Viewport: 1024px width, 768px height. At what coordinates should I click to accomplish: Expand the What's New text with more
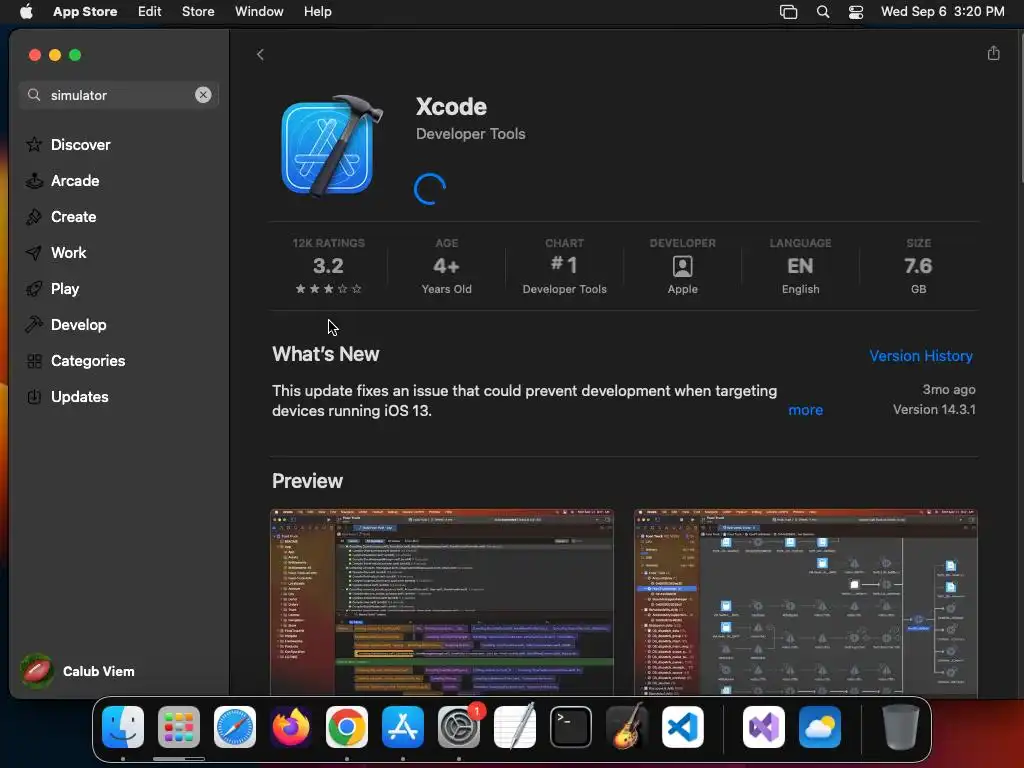pos(805,410)
